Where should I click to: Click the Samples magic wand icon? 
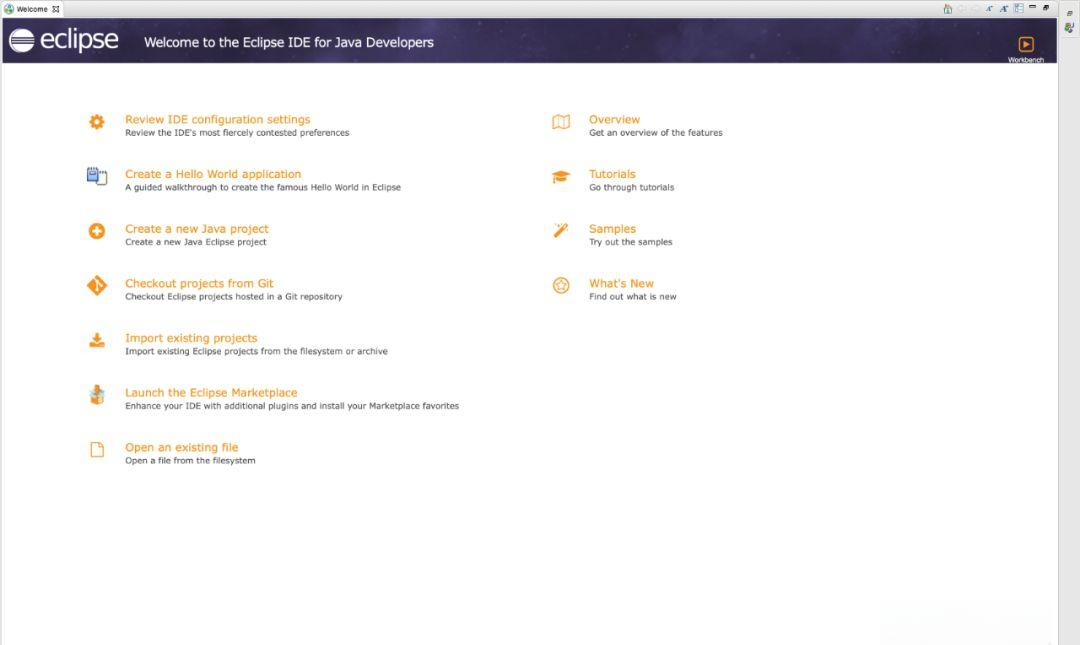point(561,230)
